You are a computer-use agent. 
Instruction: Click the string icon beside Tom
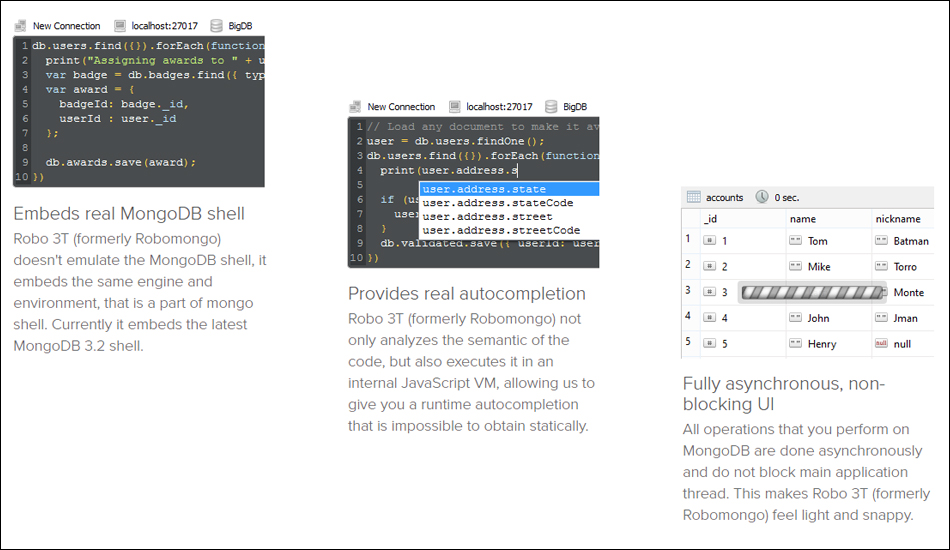point(796,240)
